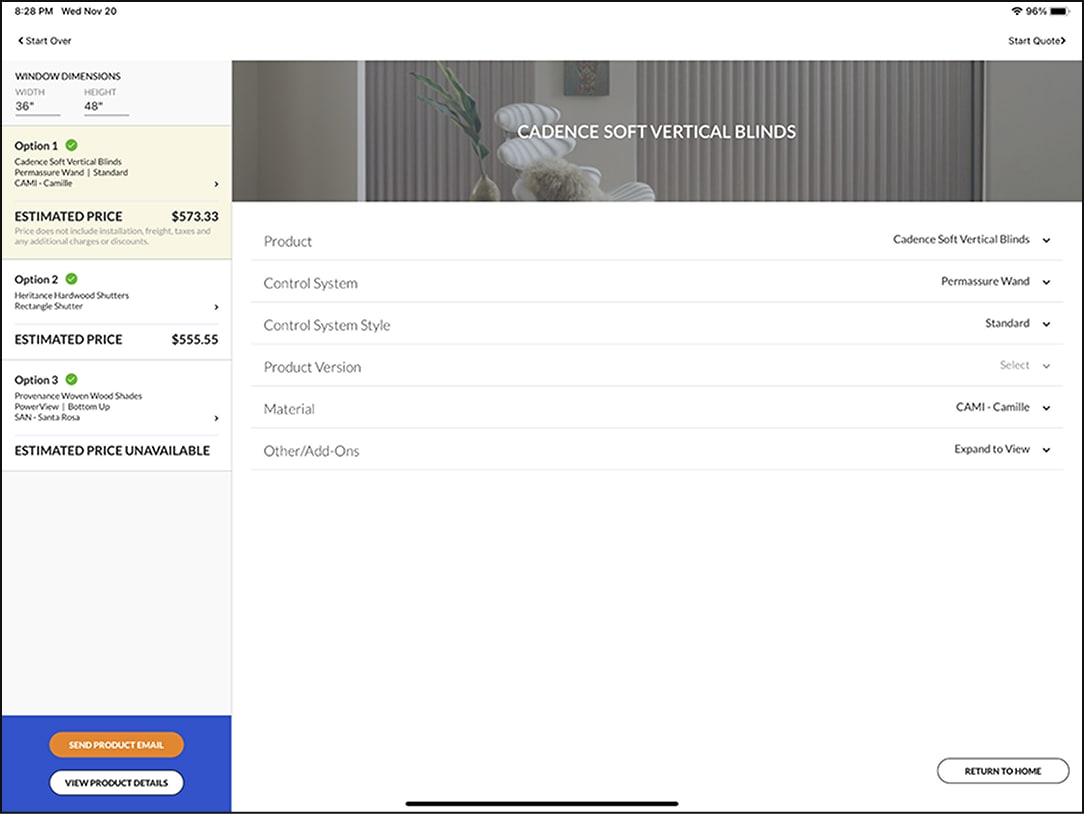
Task: Open Option 1 arrow chevron
Action: point(216,184)
